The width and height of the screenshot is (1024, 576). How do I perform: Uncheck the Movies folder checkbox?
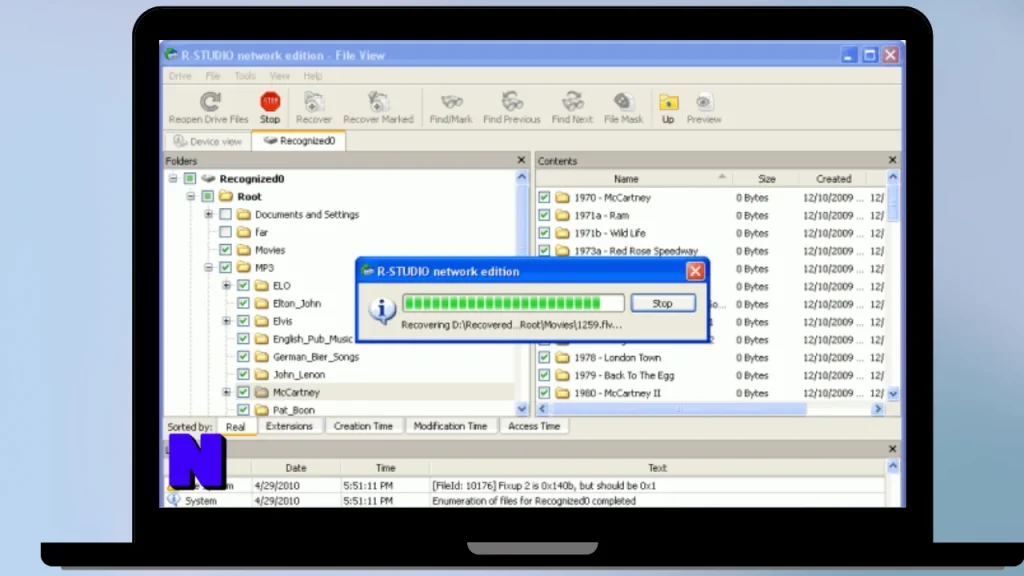coord(225,249)
